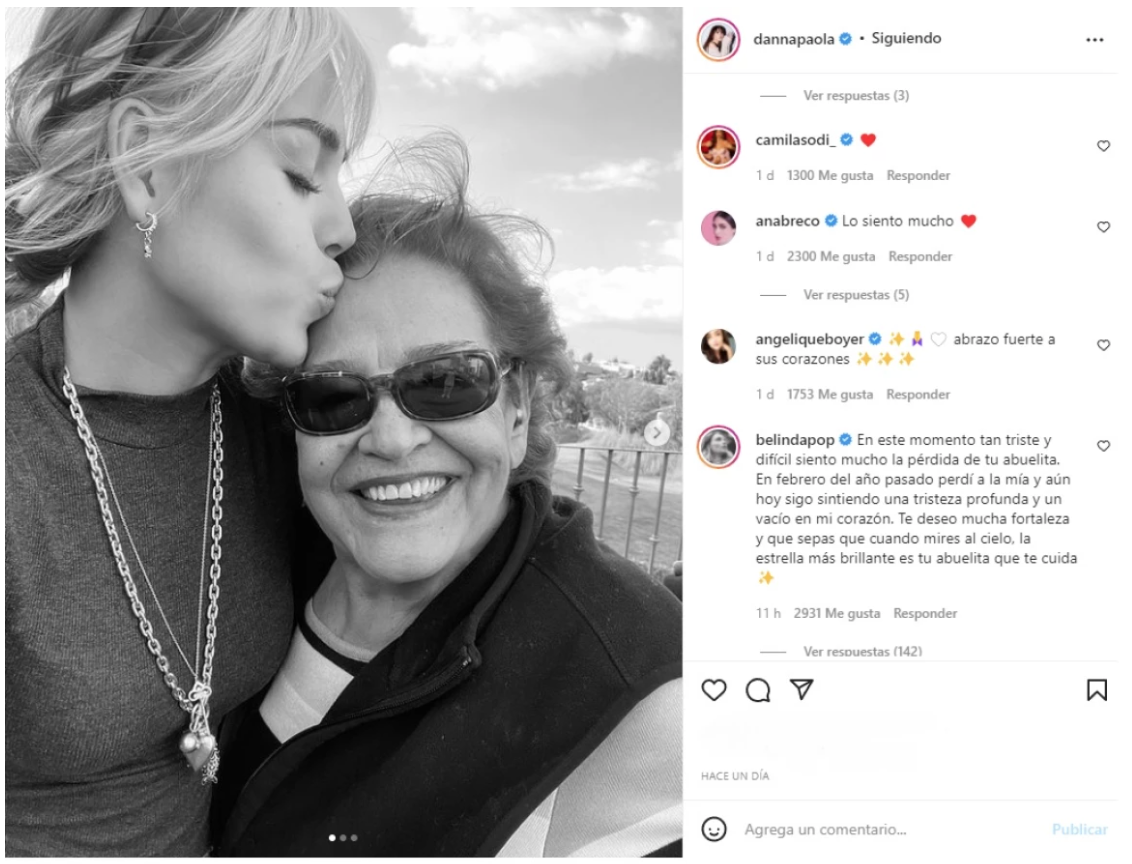The width and height of the screenshot is (1132, 864).
Task: Expand 'Ver respuestas (142)' replies
Action: tap(862, 651)
